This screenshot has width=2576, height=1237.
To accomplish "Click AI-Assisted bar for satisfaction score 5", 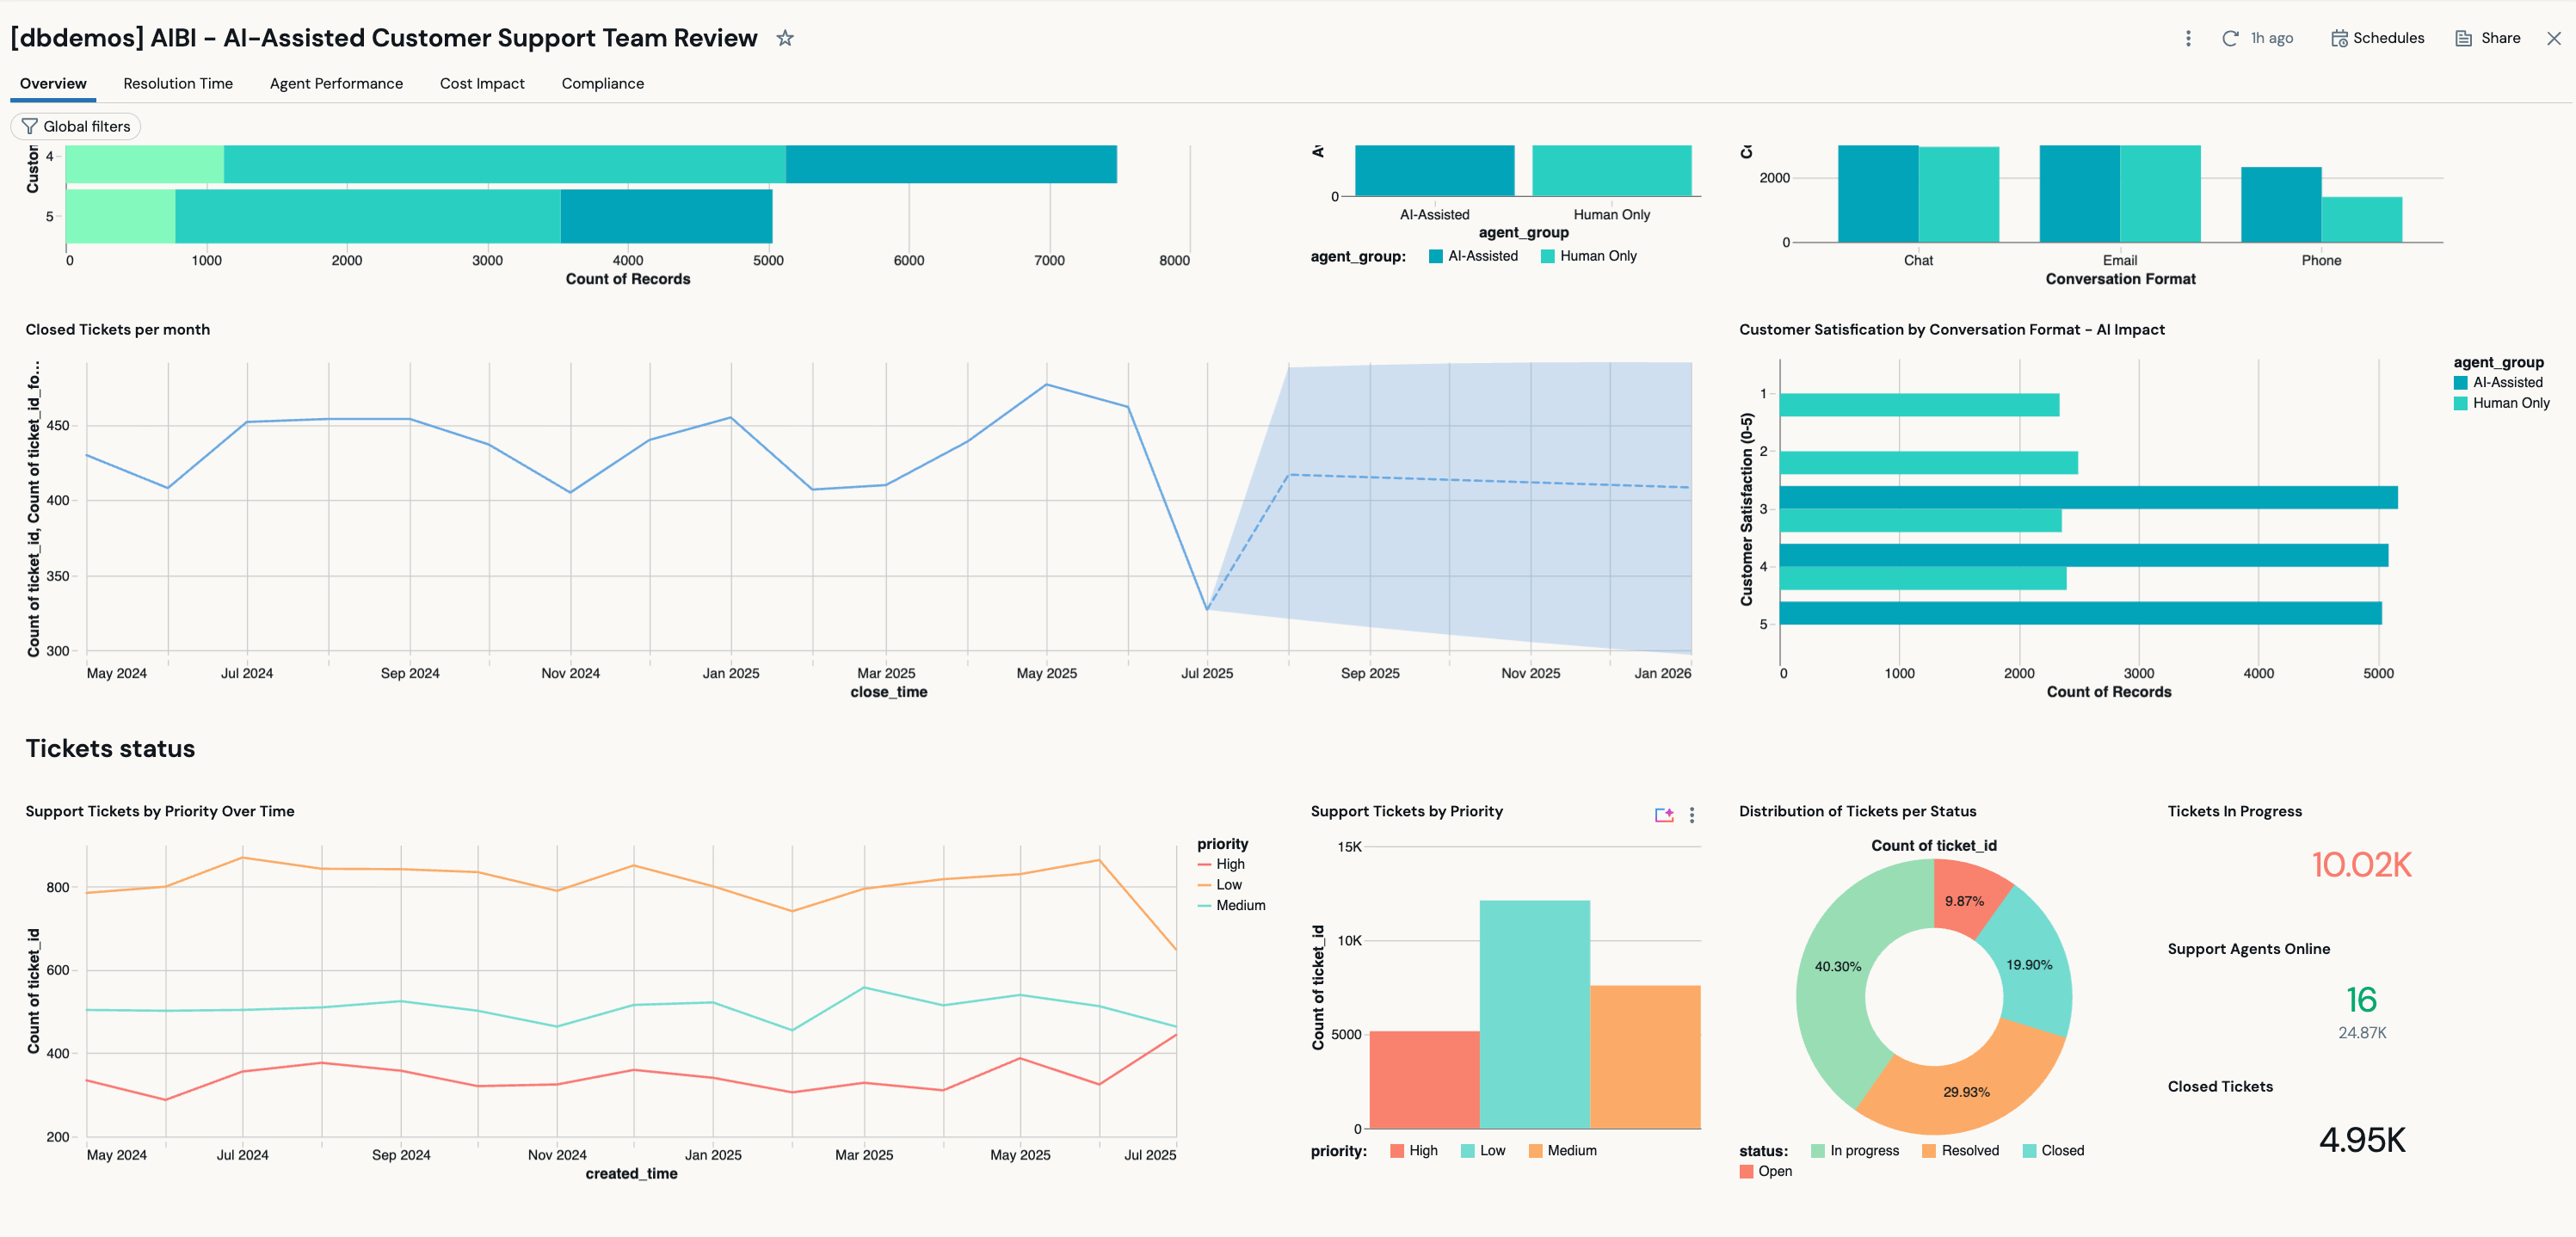I will pos(2080,613).
